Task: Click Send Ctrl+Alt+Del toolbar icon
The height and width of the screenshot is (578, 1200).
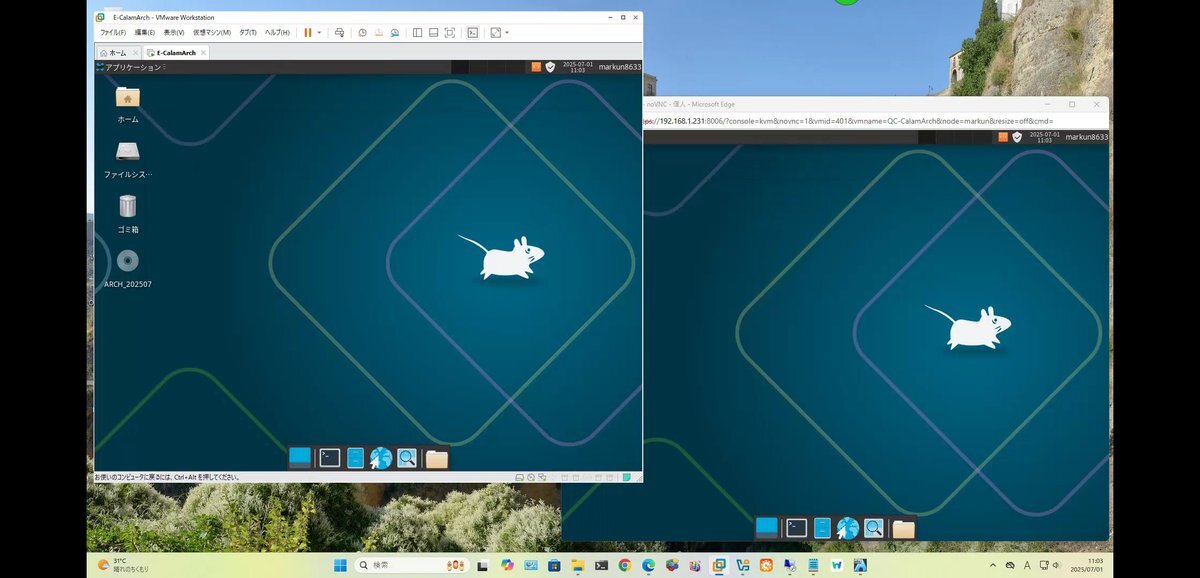Action: coord(339,32)
